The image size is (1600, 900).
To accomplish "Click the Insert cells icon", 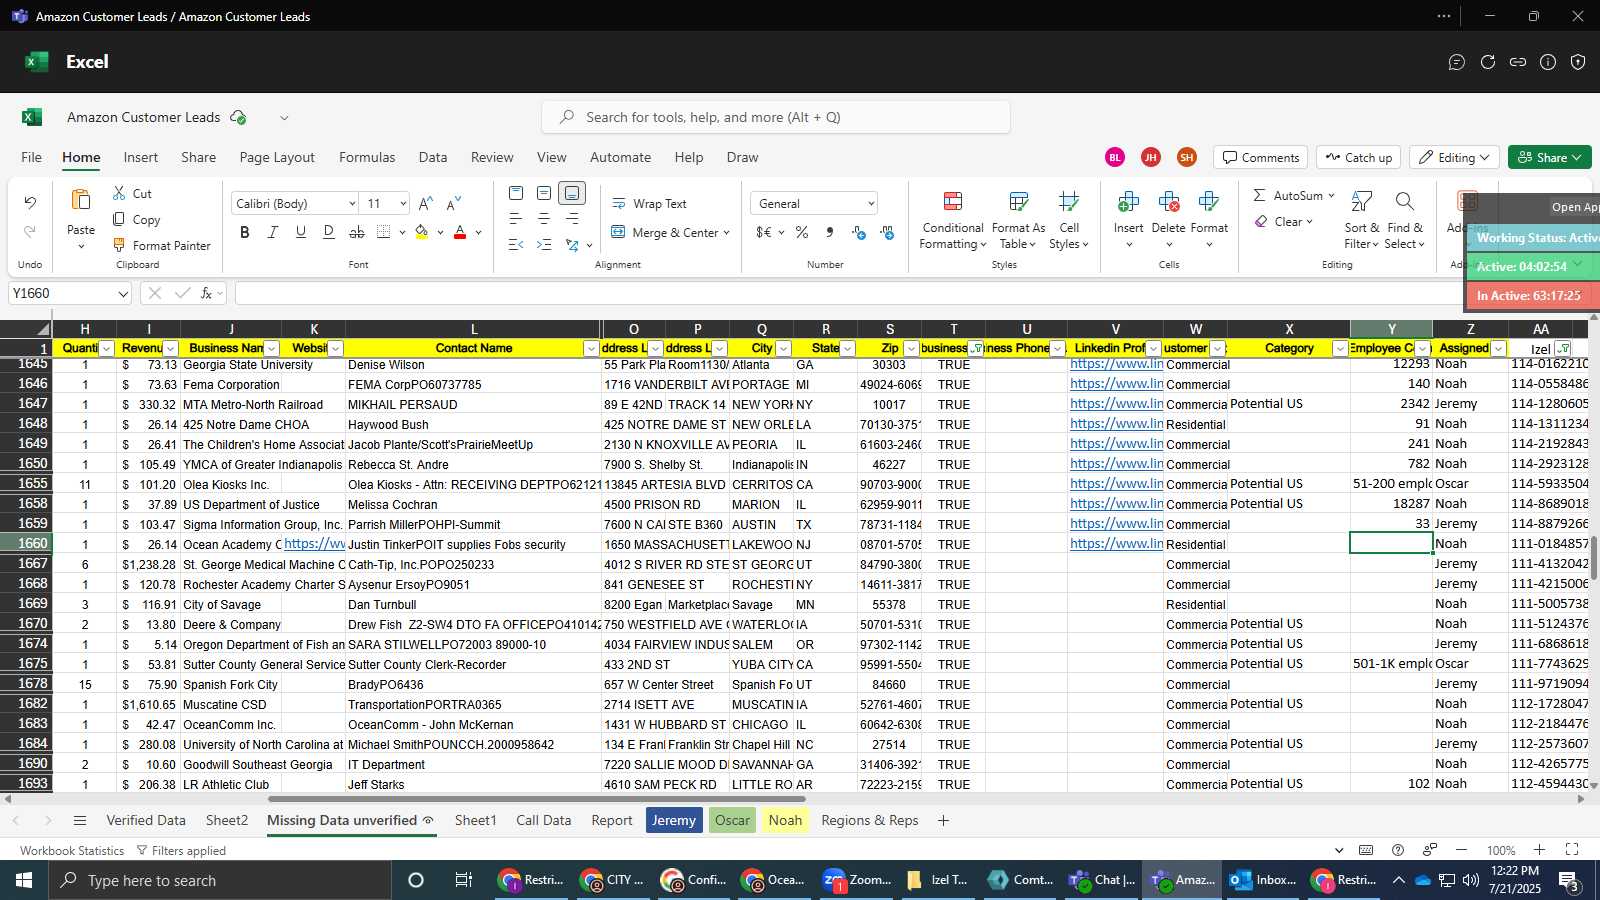I will click(1128, 202).
